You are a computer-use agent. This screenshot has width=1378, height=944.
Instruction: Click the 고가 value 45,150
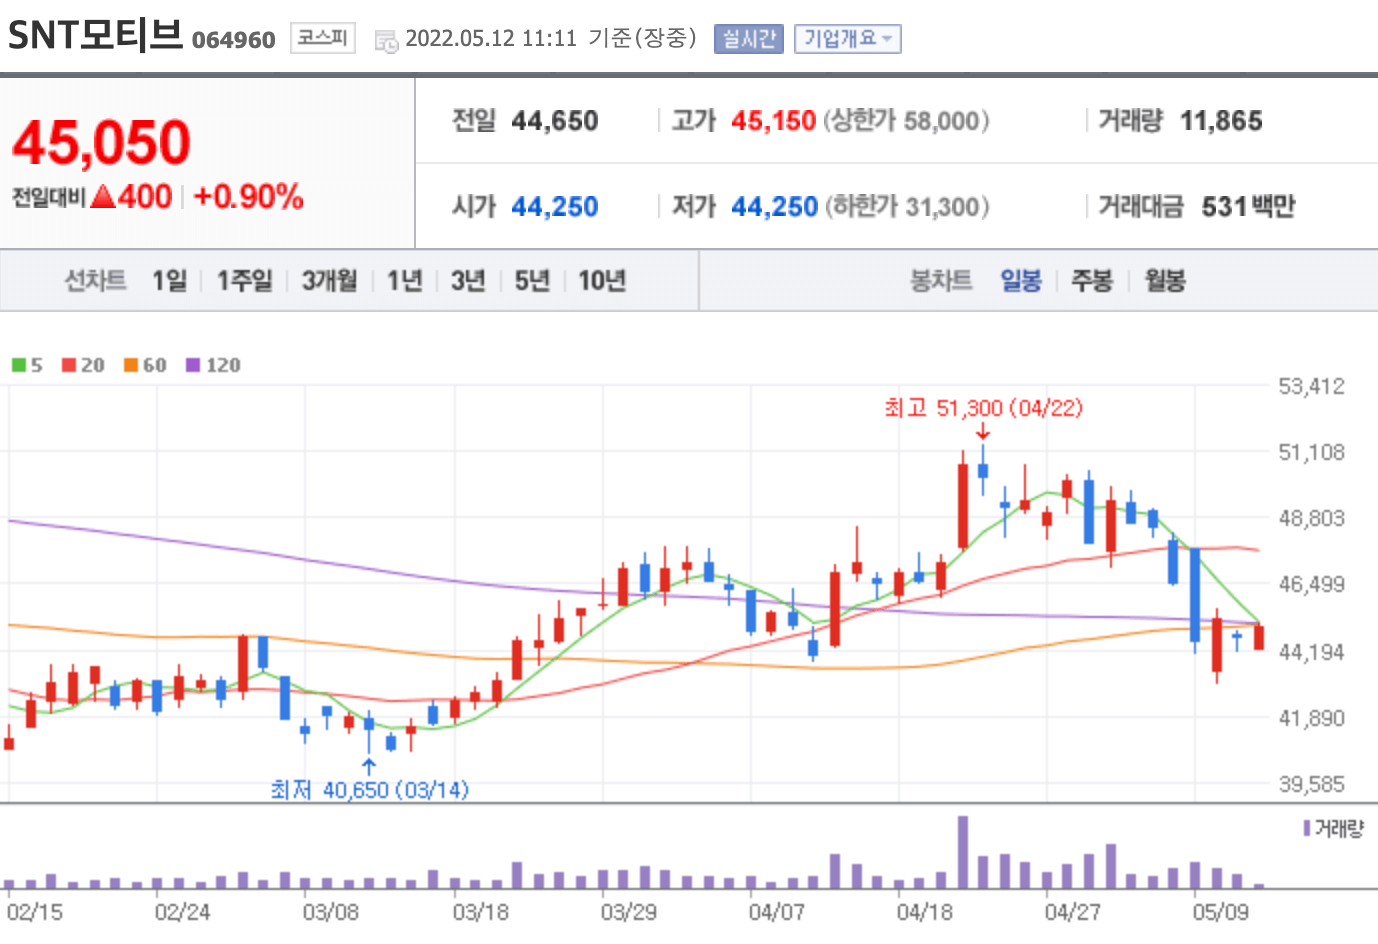pos(774,121)
